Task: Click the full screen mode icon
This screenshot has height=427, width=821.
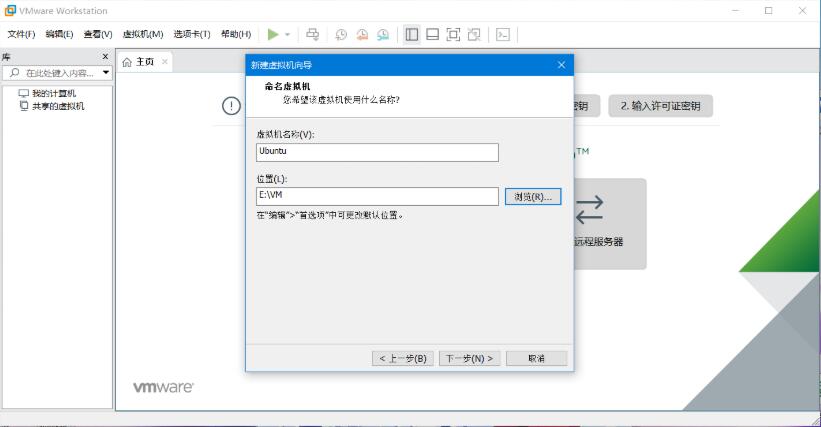Action: tap(453, 35)
